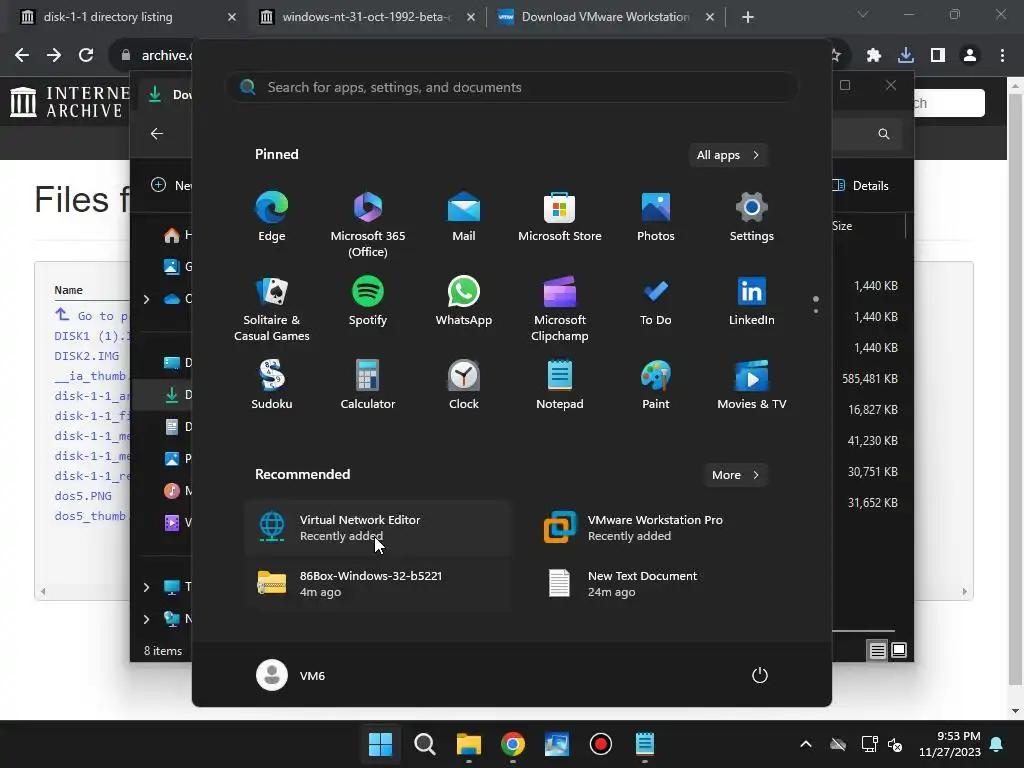Open Microsoft Clipchamp
The height and width of the screenshot is (768, 1024).
[x=560, y=309]
